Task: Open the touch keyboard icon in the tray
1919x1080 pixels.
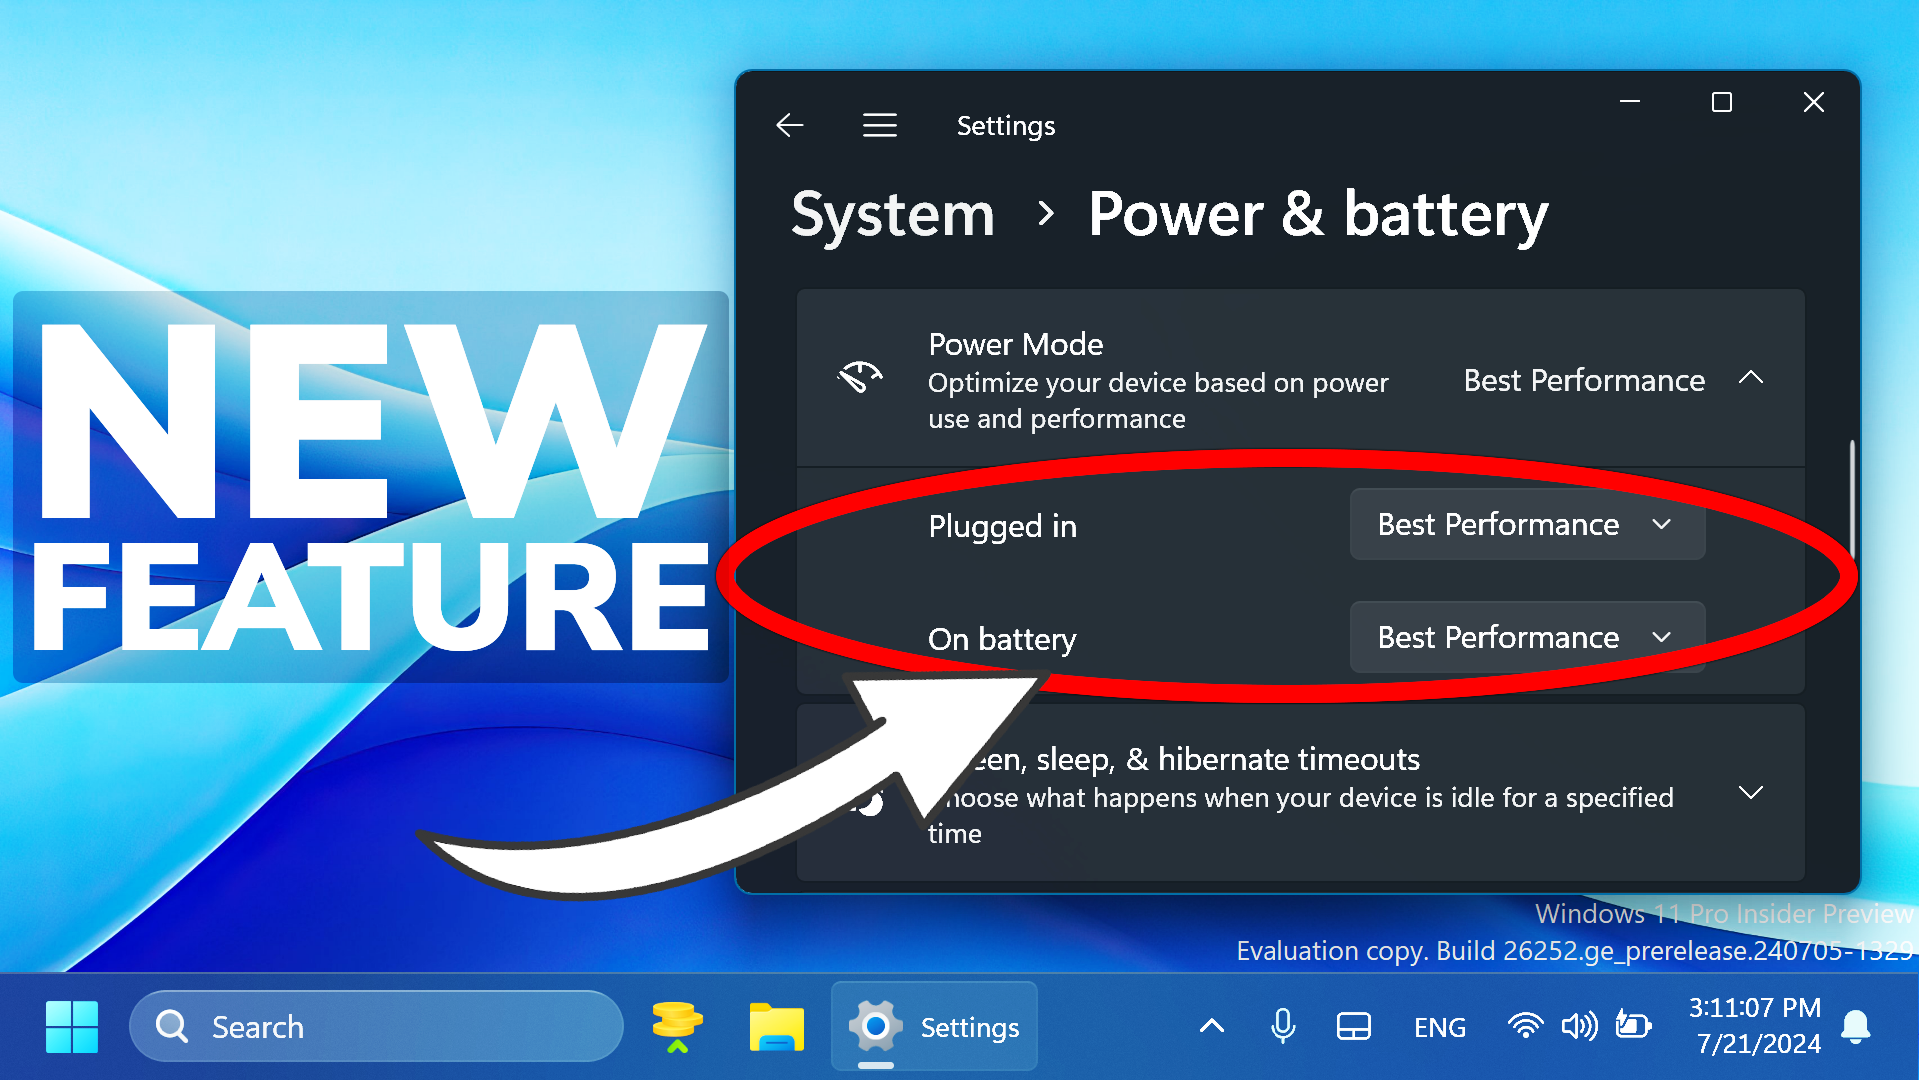Action: tap(1352, 1026)
